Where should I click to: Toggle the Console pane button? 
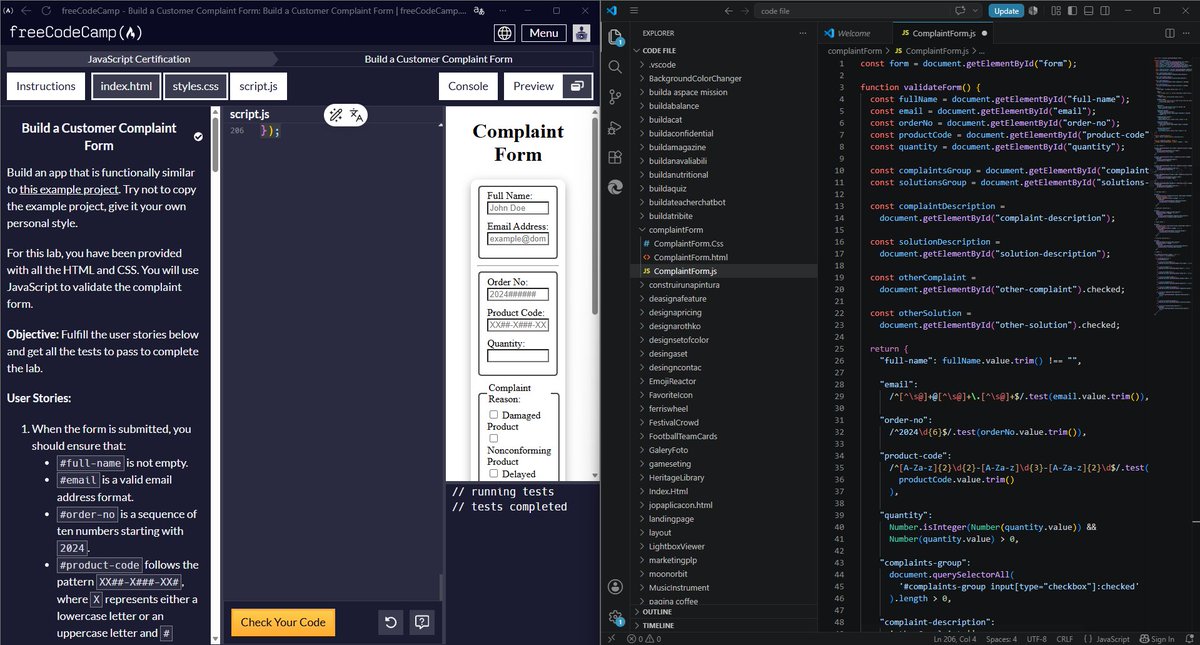(468, 86)
